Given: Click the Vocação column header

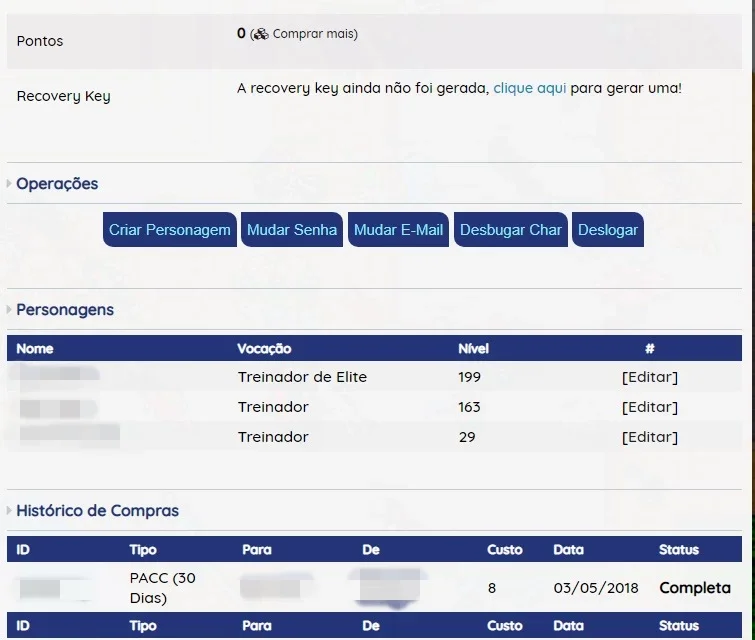Looking at the screenshot, I should (264, 349).
